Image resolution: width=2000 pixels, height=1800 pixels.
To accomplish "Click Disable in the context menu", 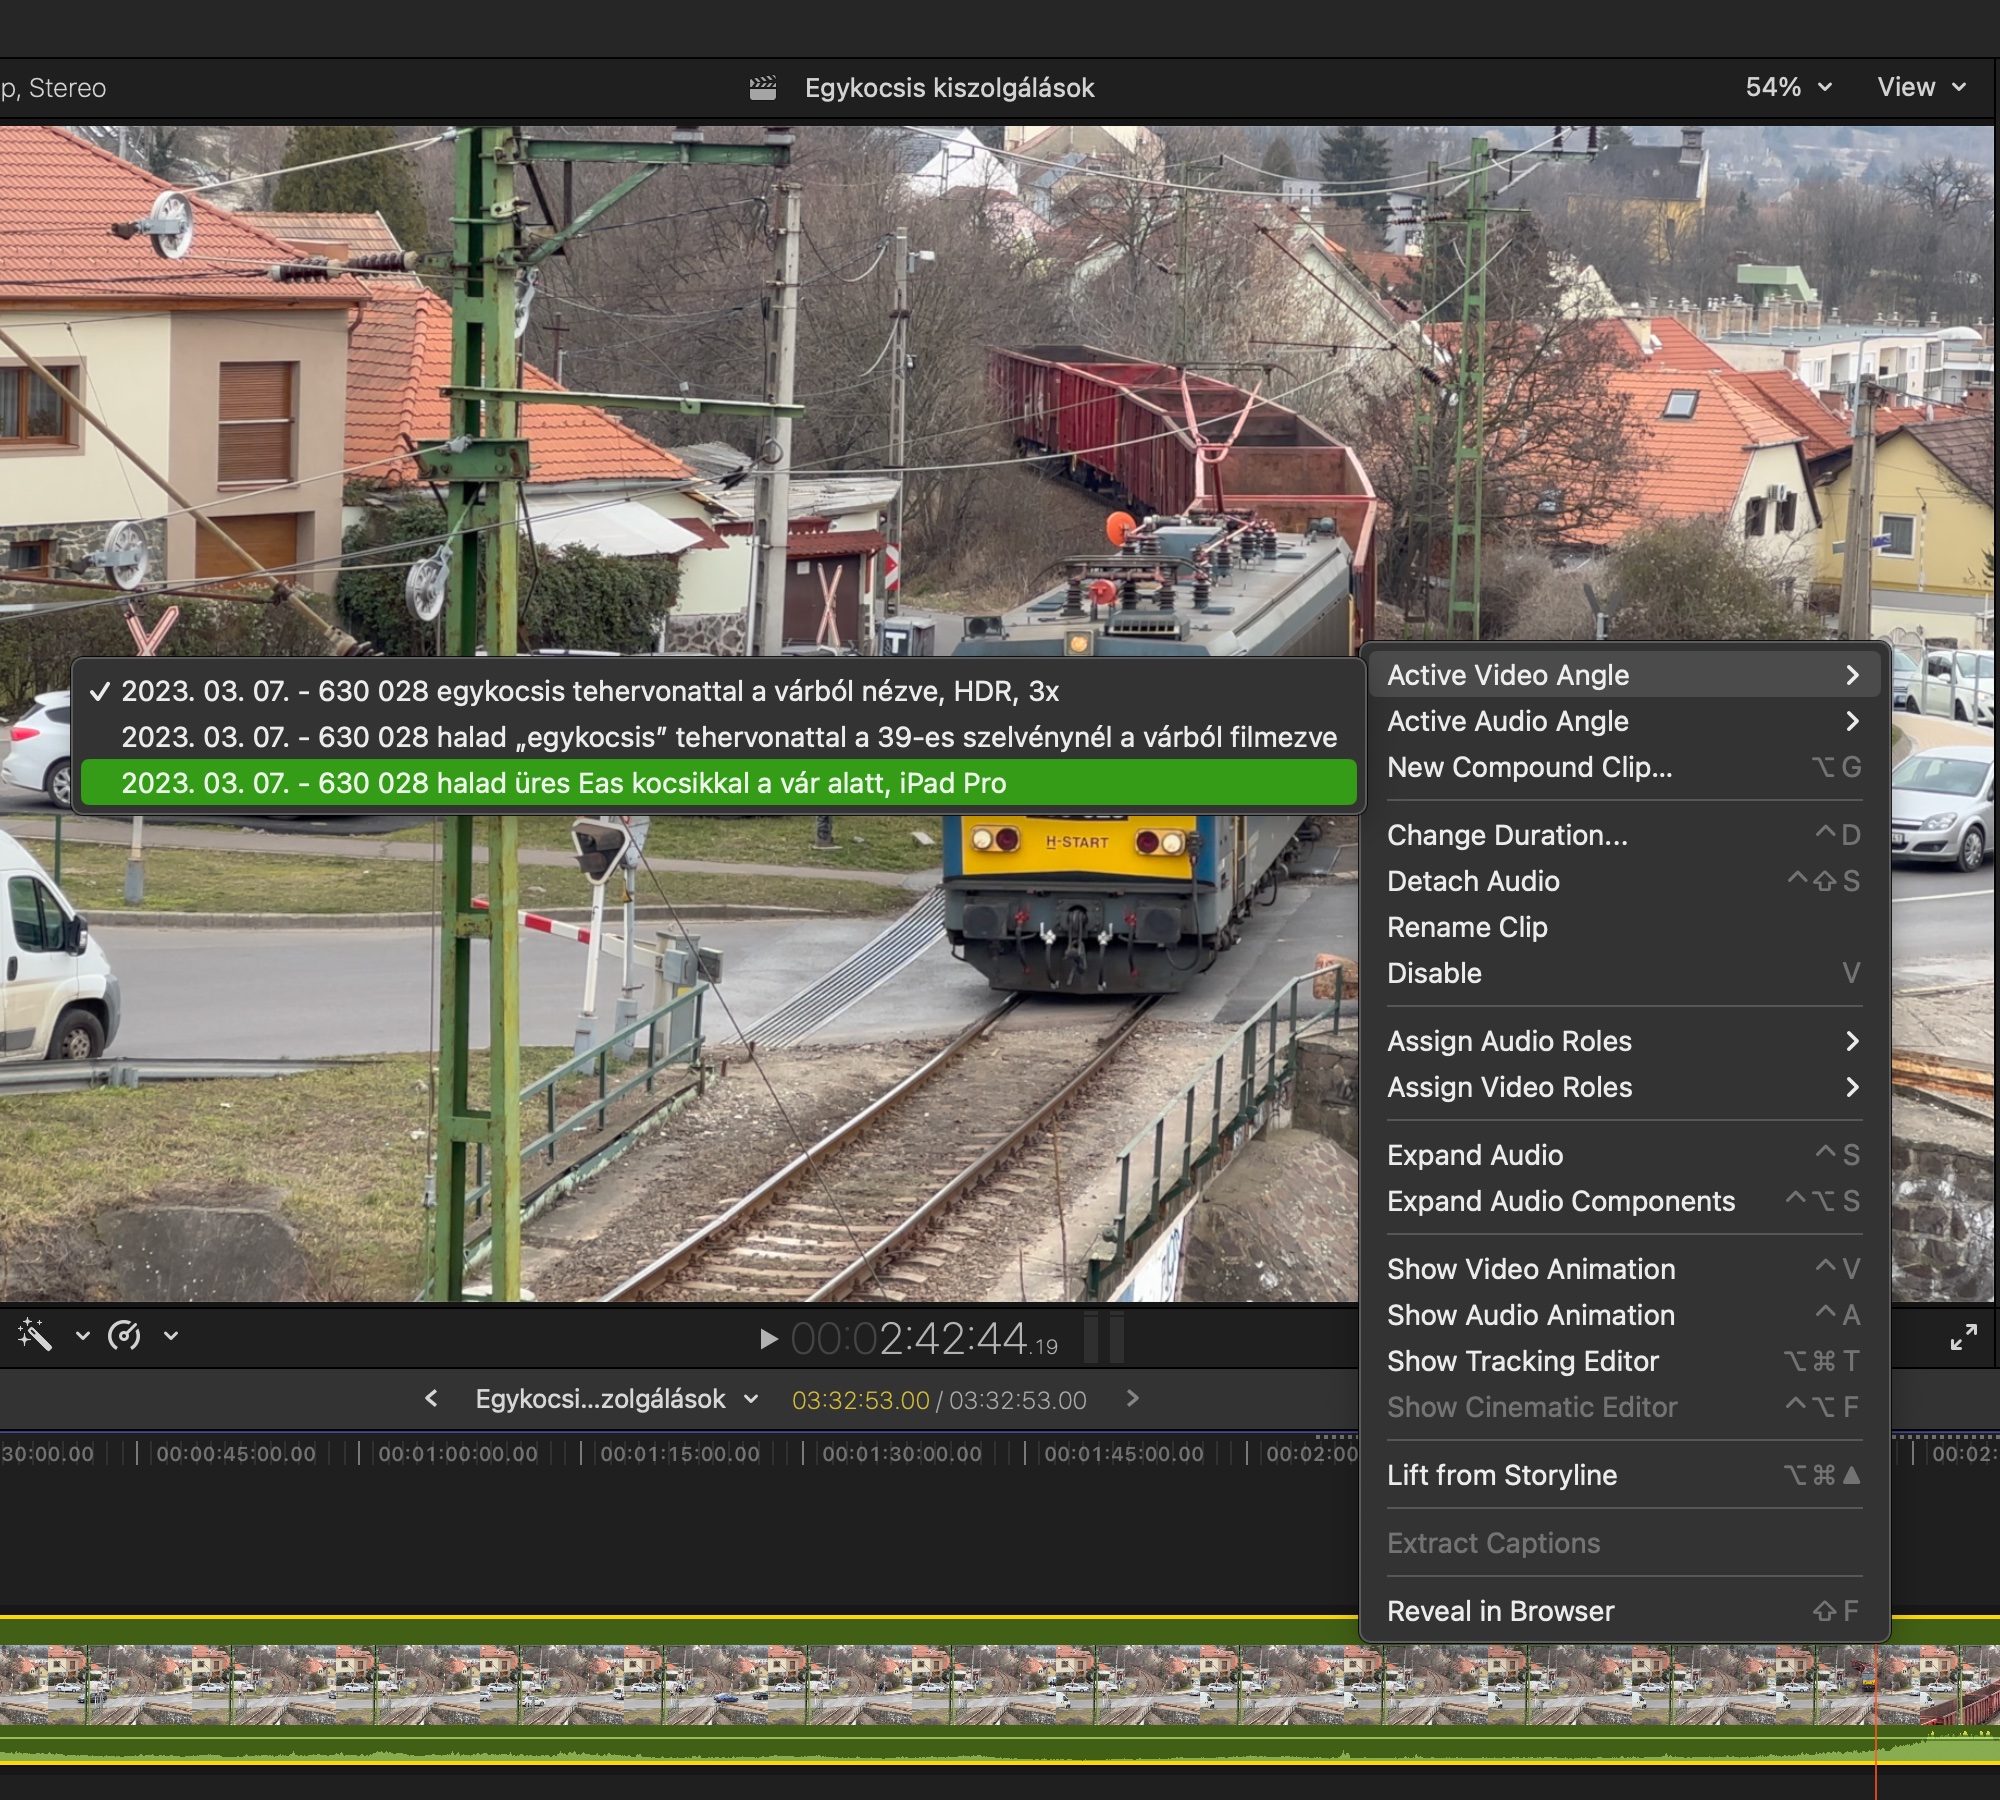I will click(x=1624, y=973).
